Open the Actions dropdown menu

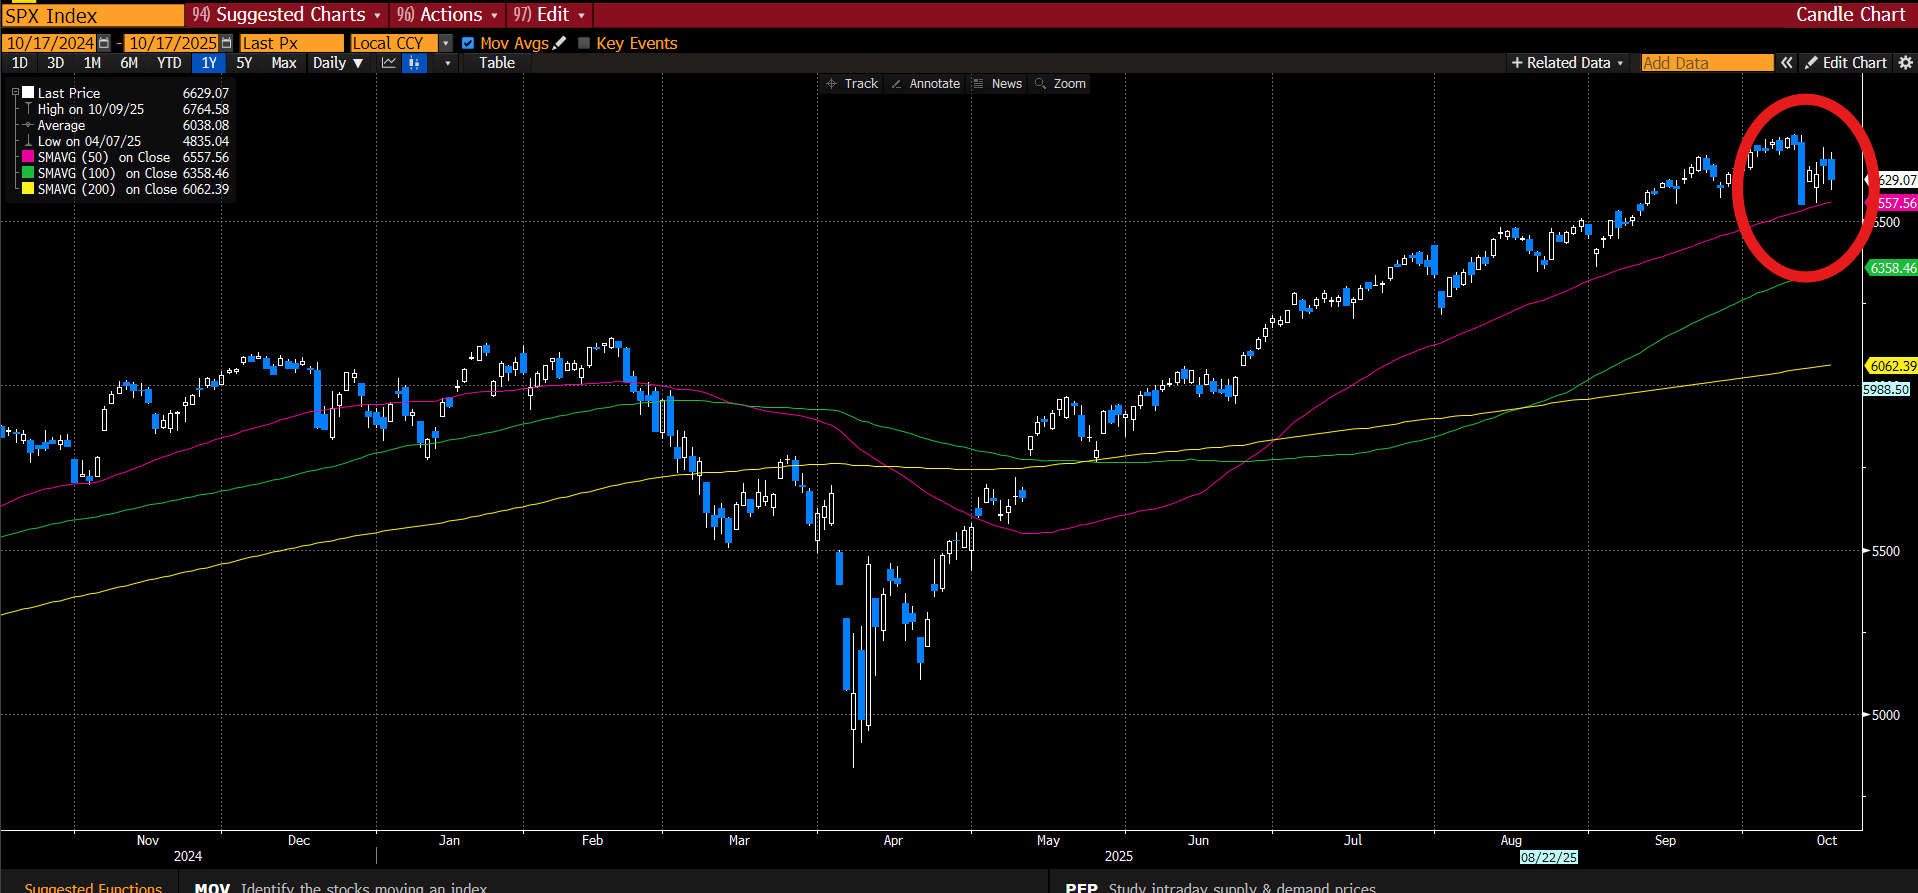click(447, 15)
